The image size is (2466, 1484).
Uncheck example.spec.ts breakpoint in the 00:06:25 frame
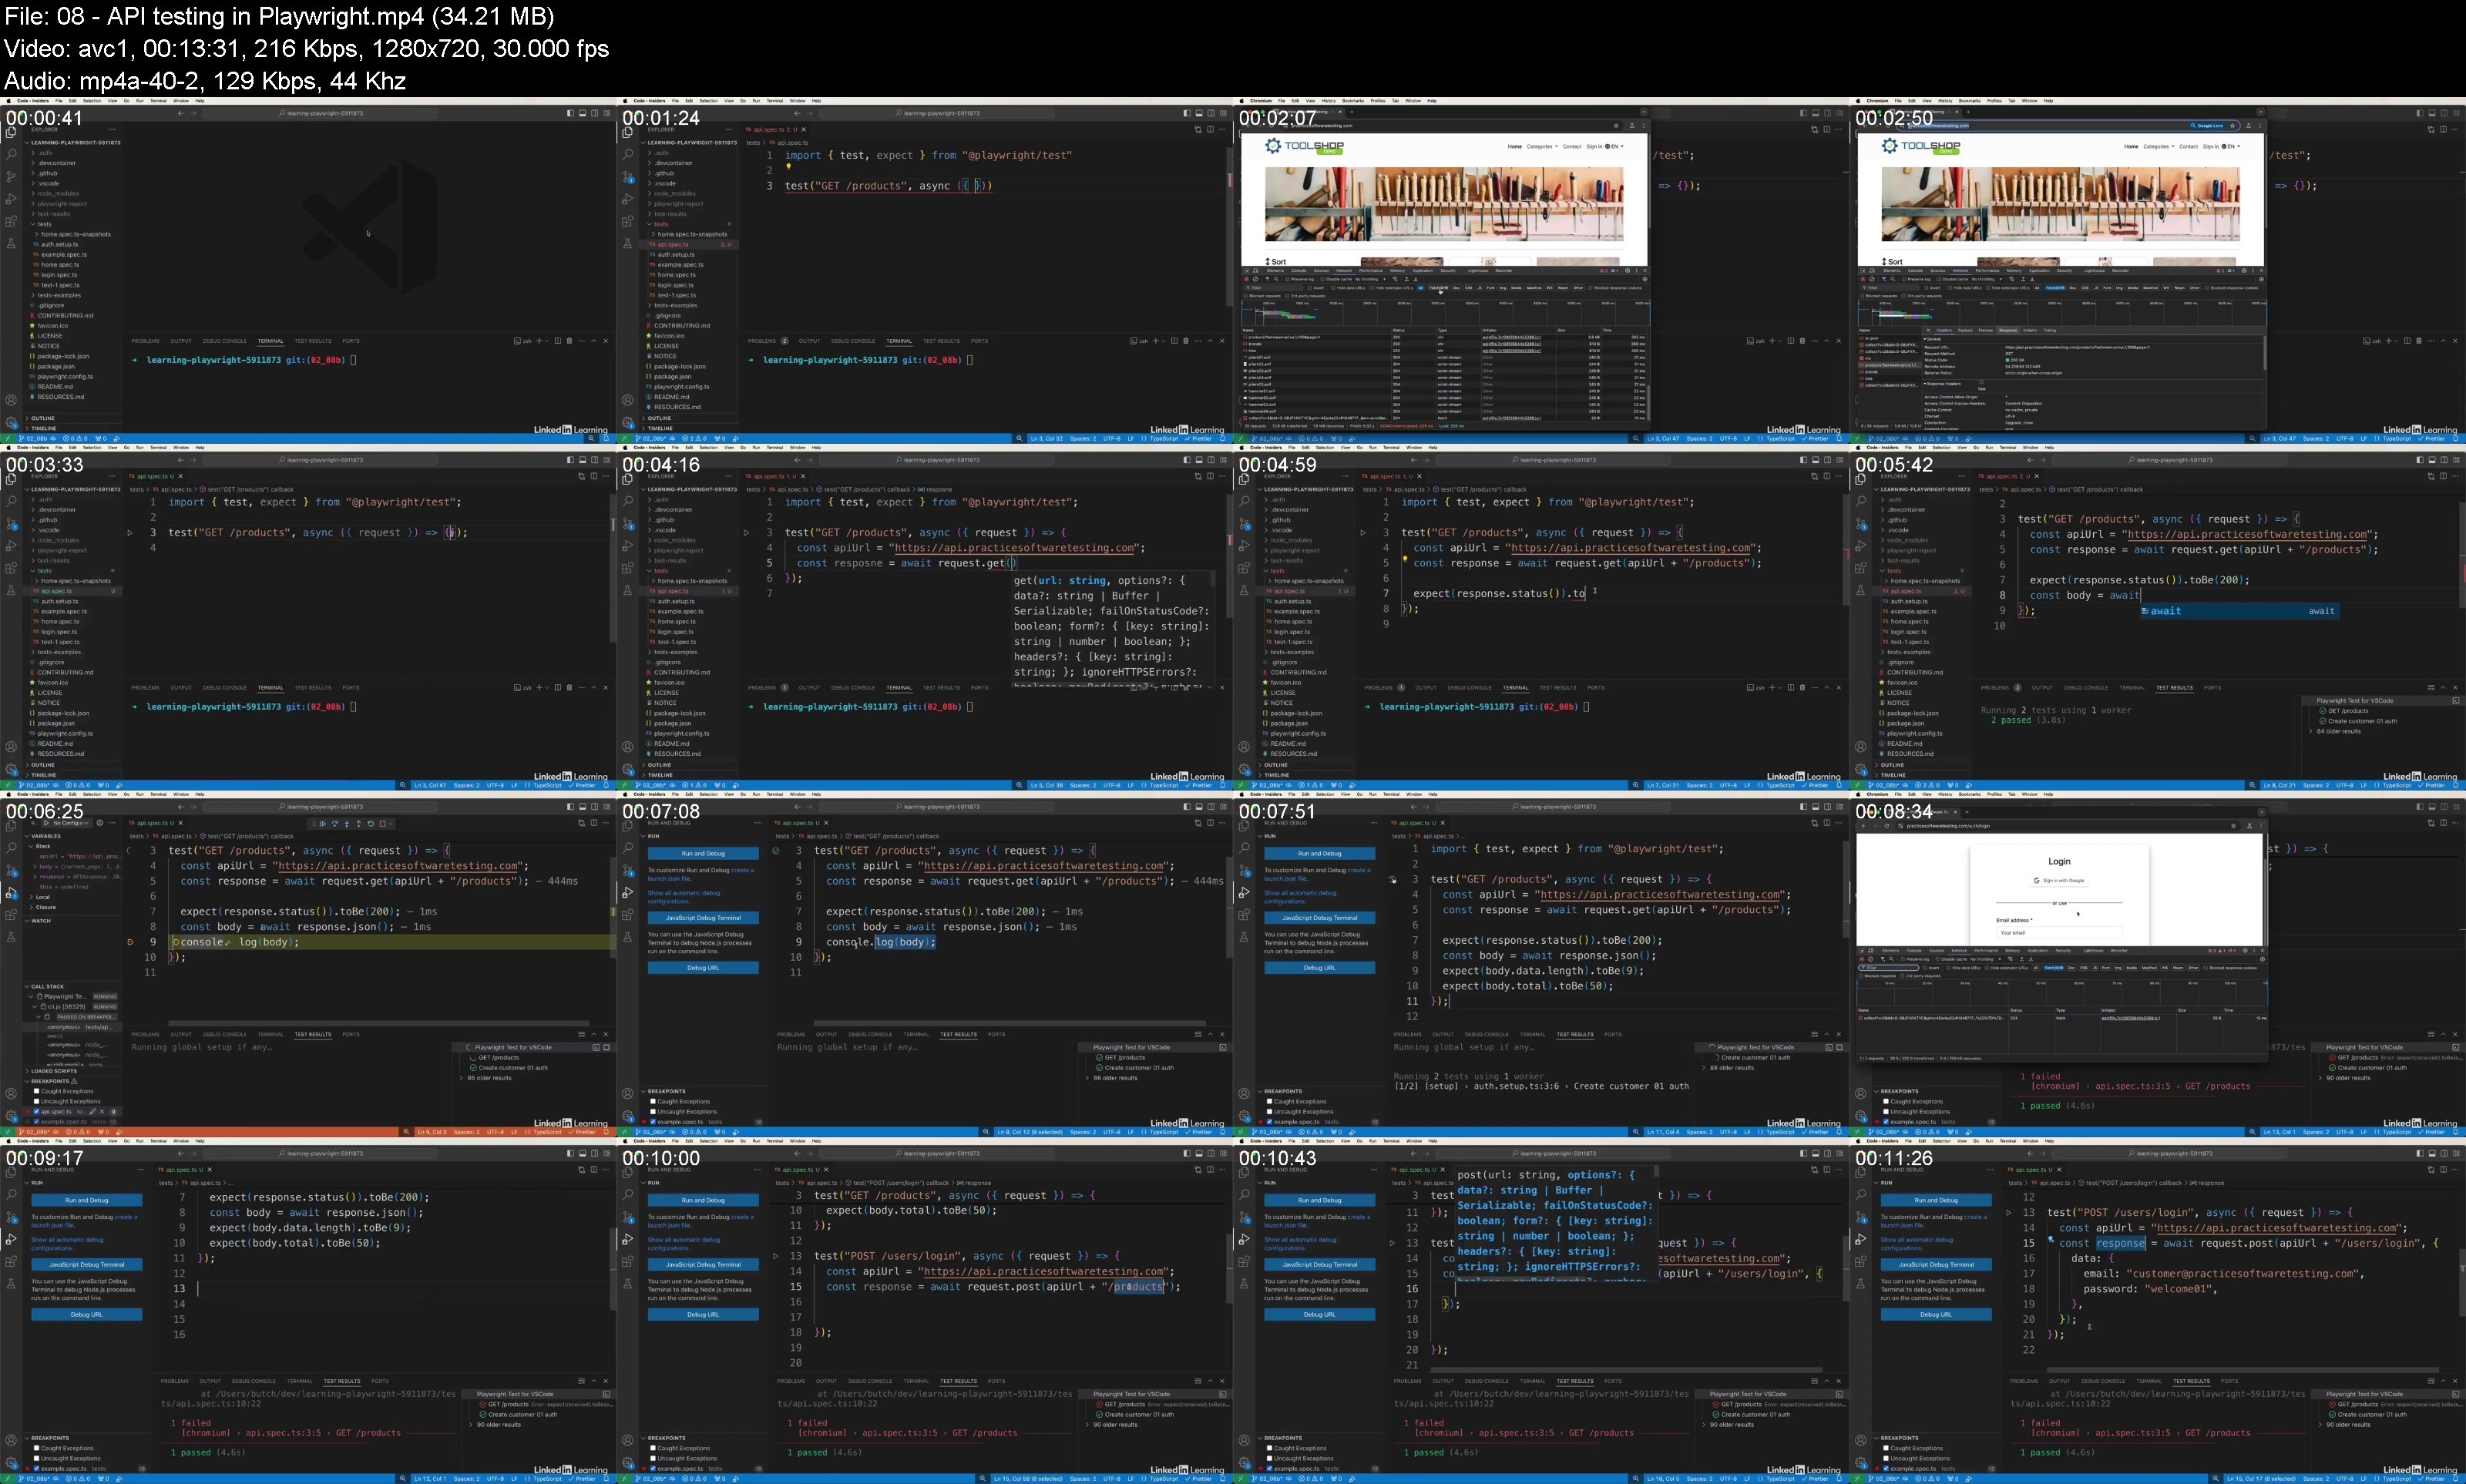36,1122
